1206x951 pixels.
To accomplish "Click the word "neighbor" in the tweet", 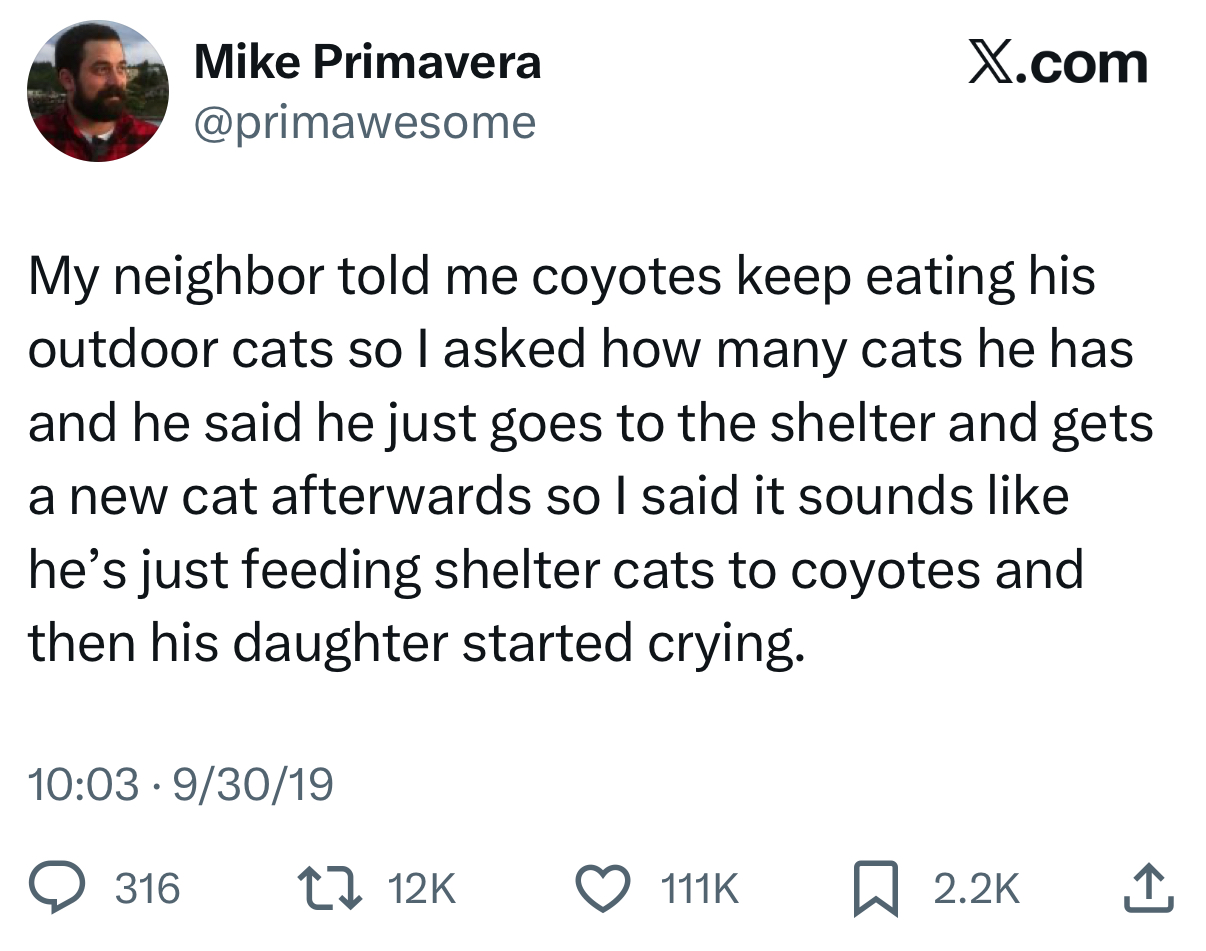I will pyautogui.click(x=197, y=277).
